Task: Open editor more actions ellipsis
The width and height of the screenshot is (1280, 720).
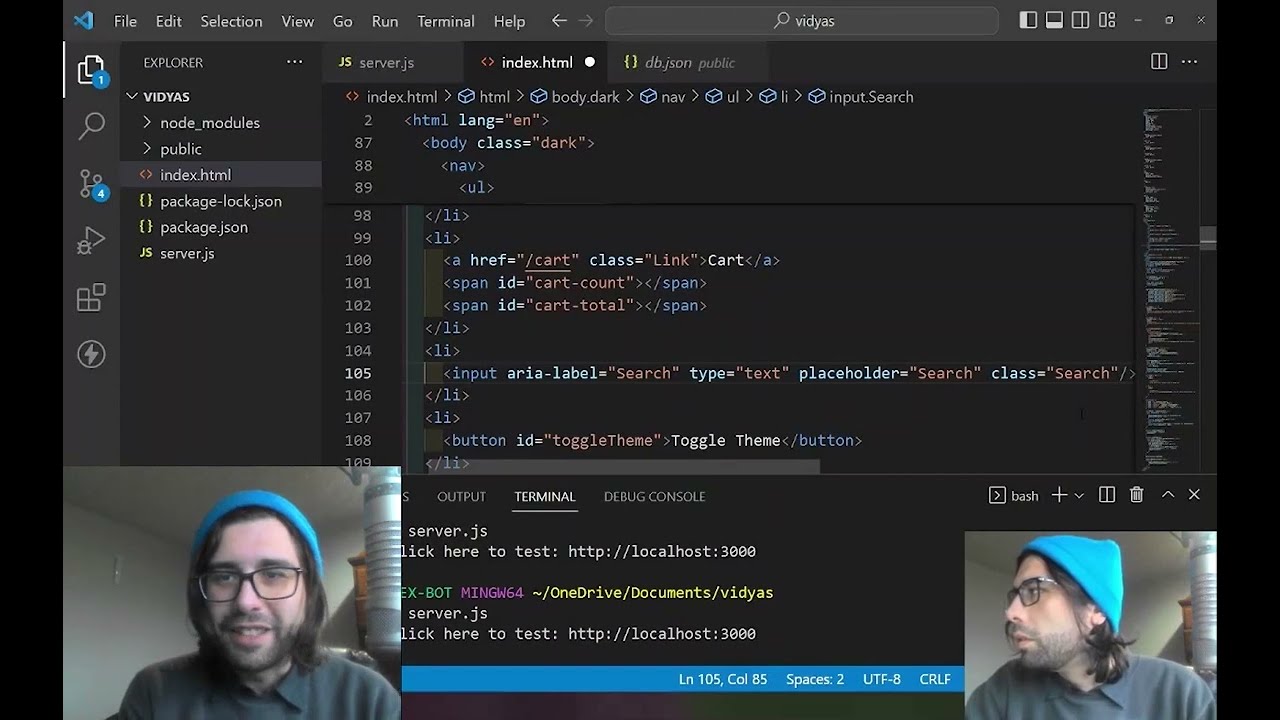Action: pyautogui.click(x=1189, y=62)
